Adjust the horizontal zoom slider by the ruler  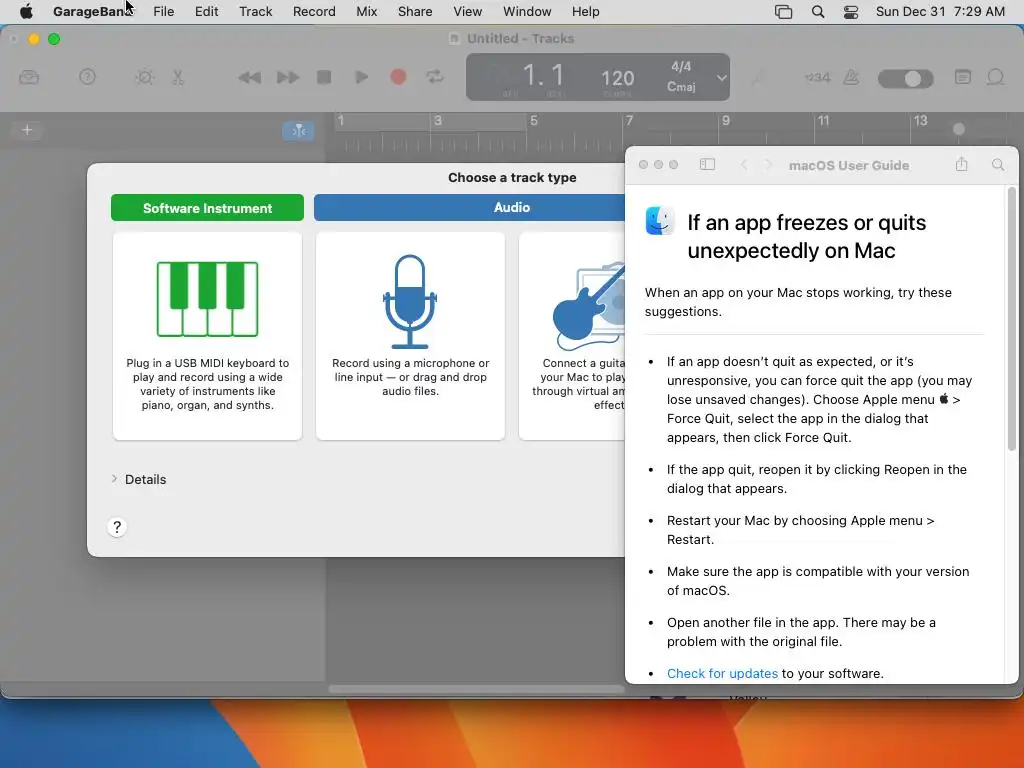959,129
